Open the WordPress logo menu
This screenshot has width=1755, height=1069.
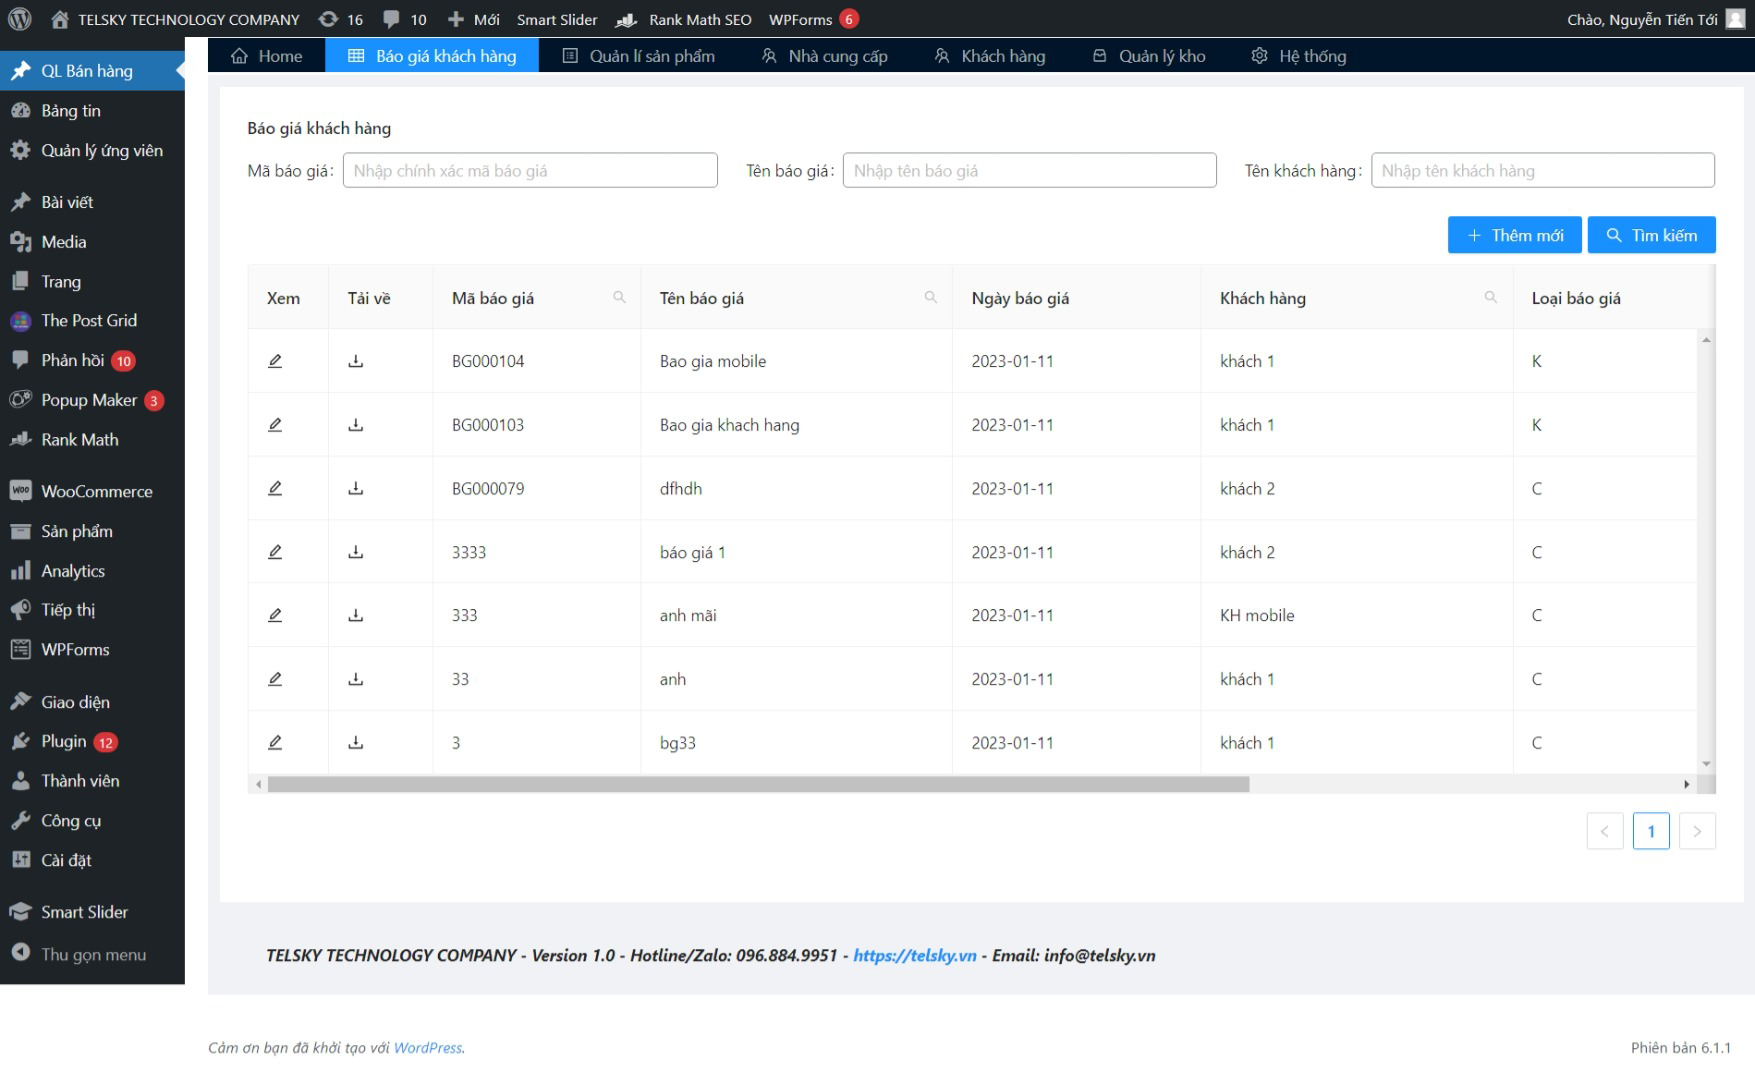(x=20, y=19)
